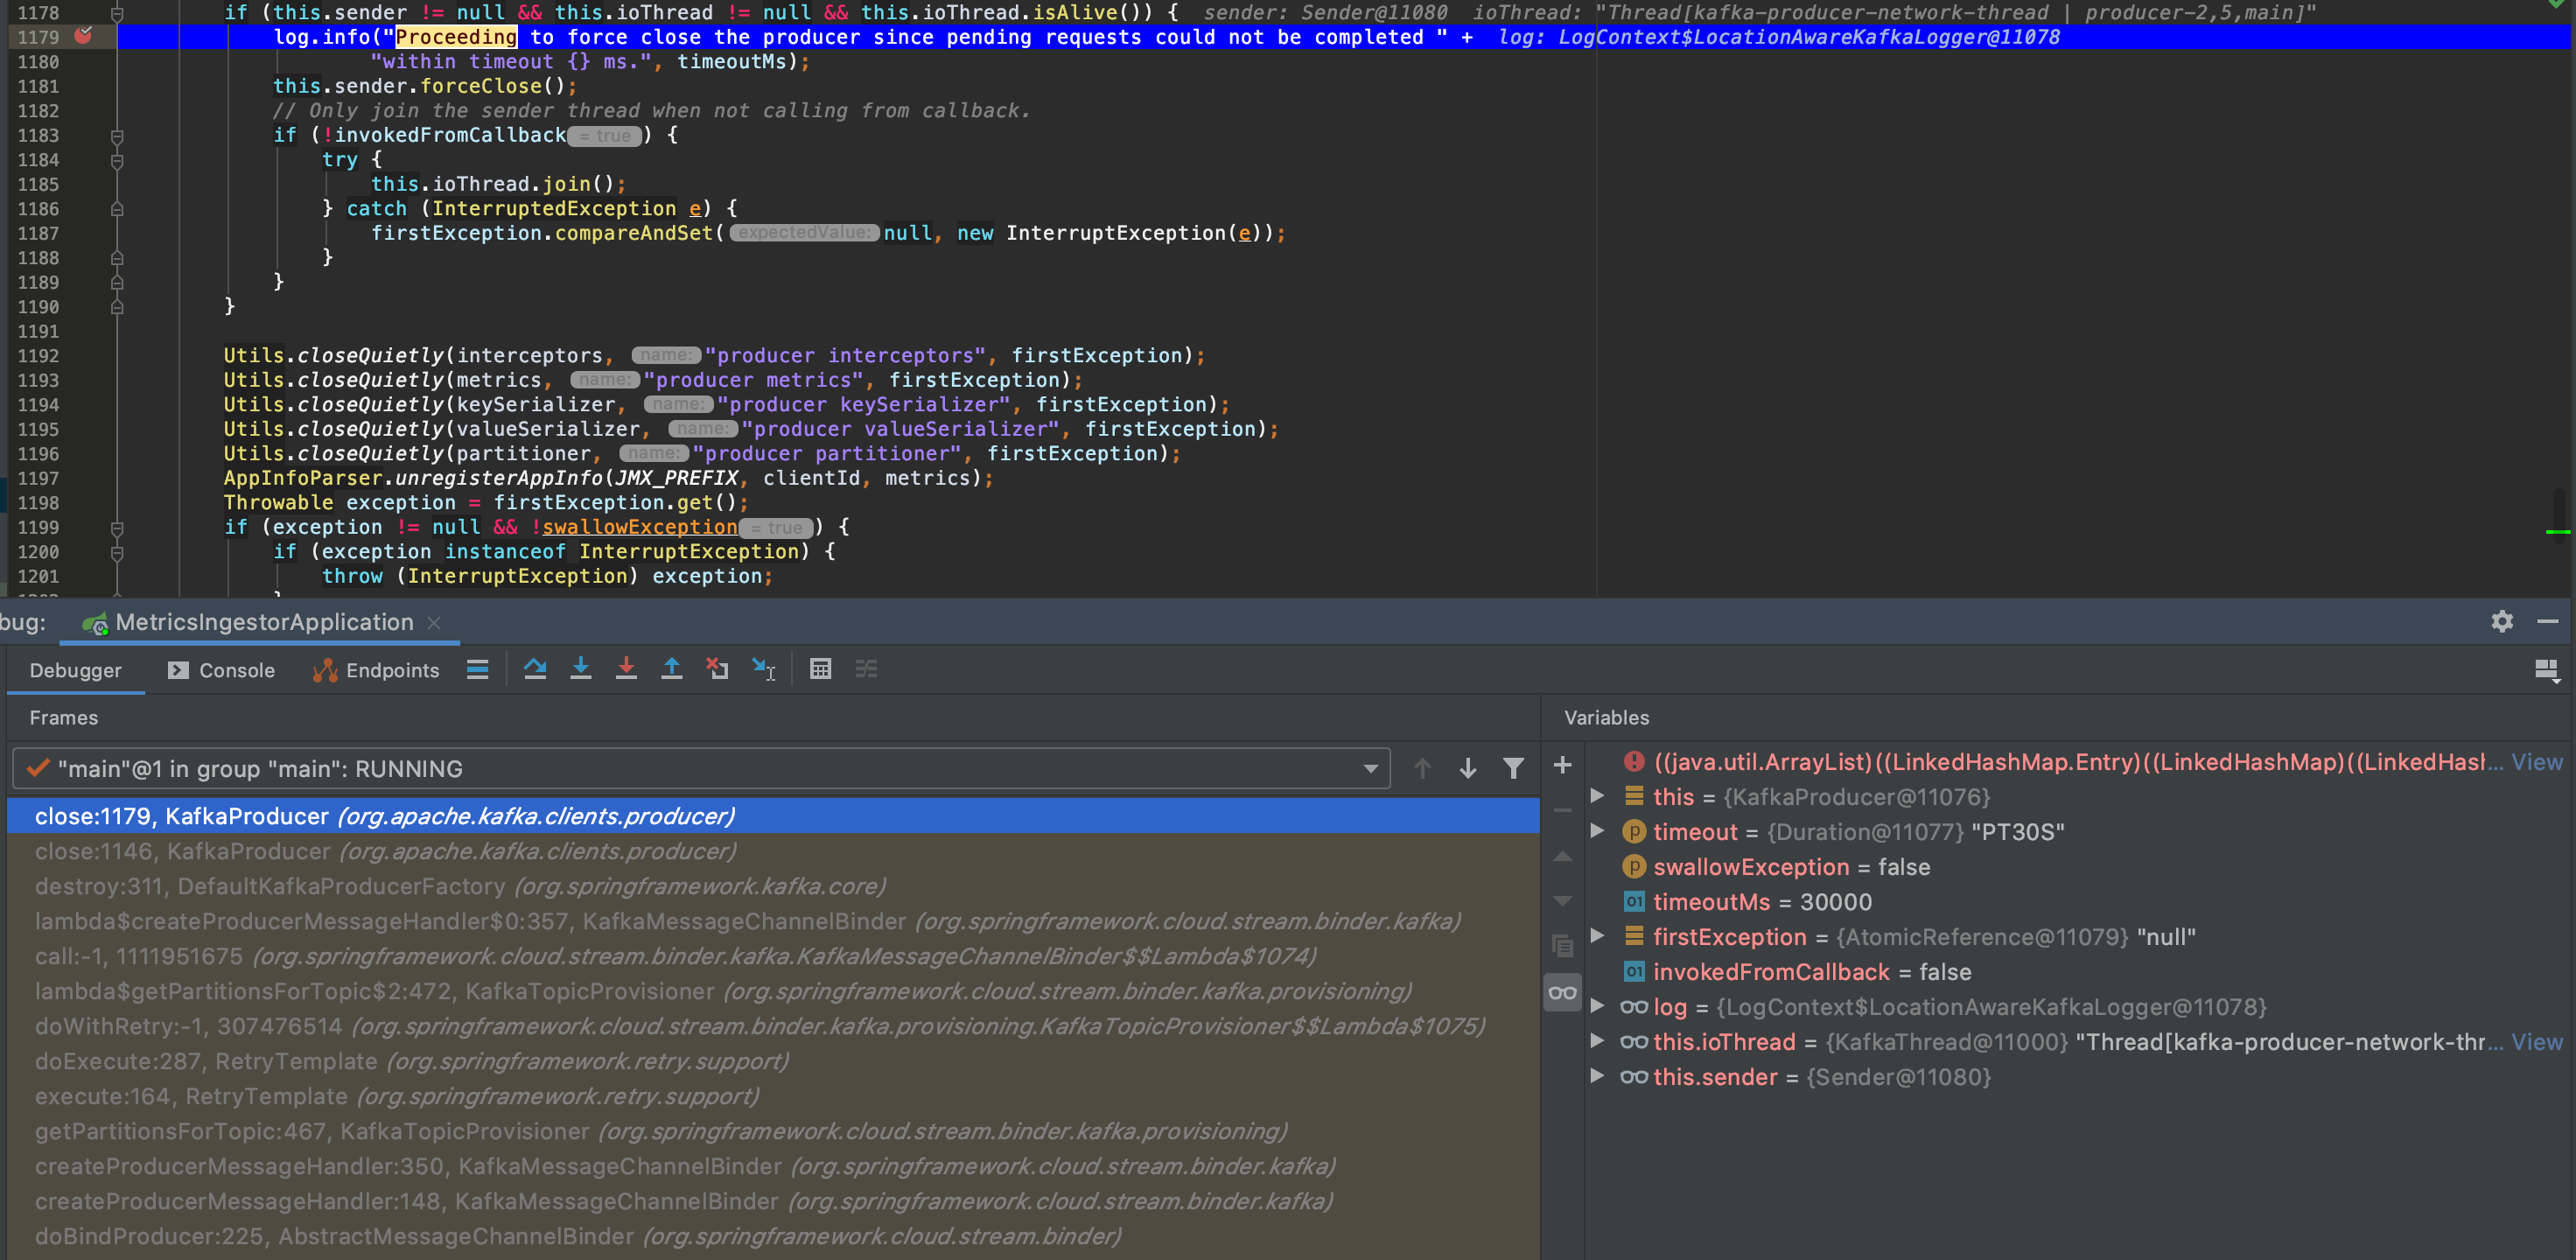Click the Step Over debugger icon

click(x=535, y=669)
